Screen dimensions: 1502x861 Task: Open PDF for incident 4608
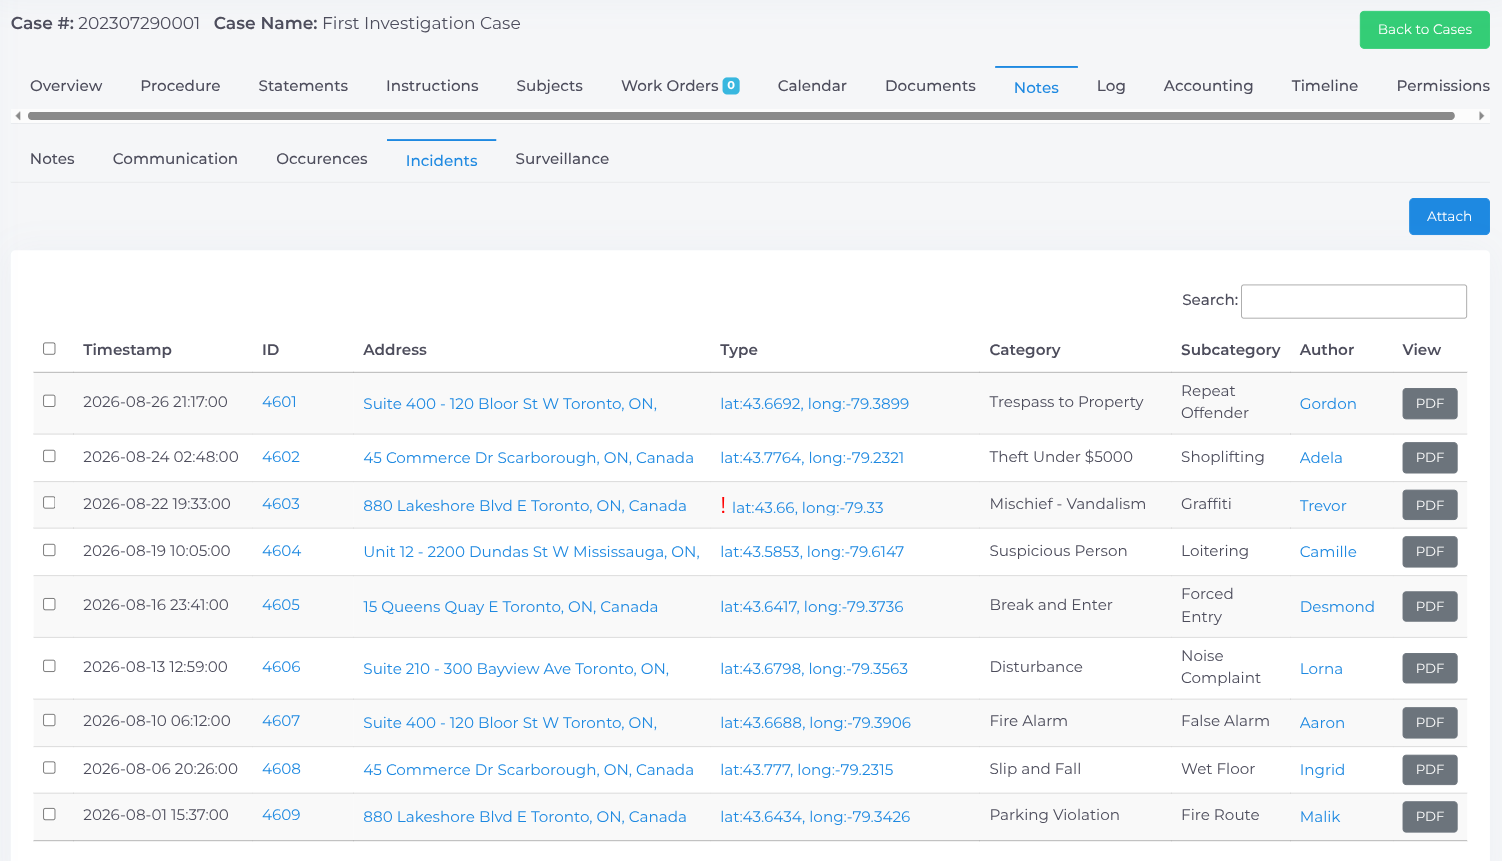(1429, 770)
